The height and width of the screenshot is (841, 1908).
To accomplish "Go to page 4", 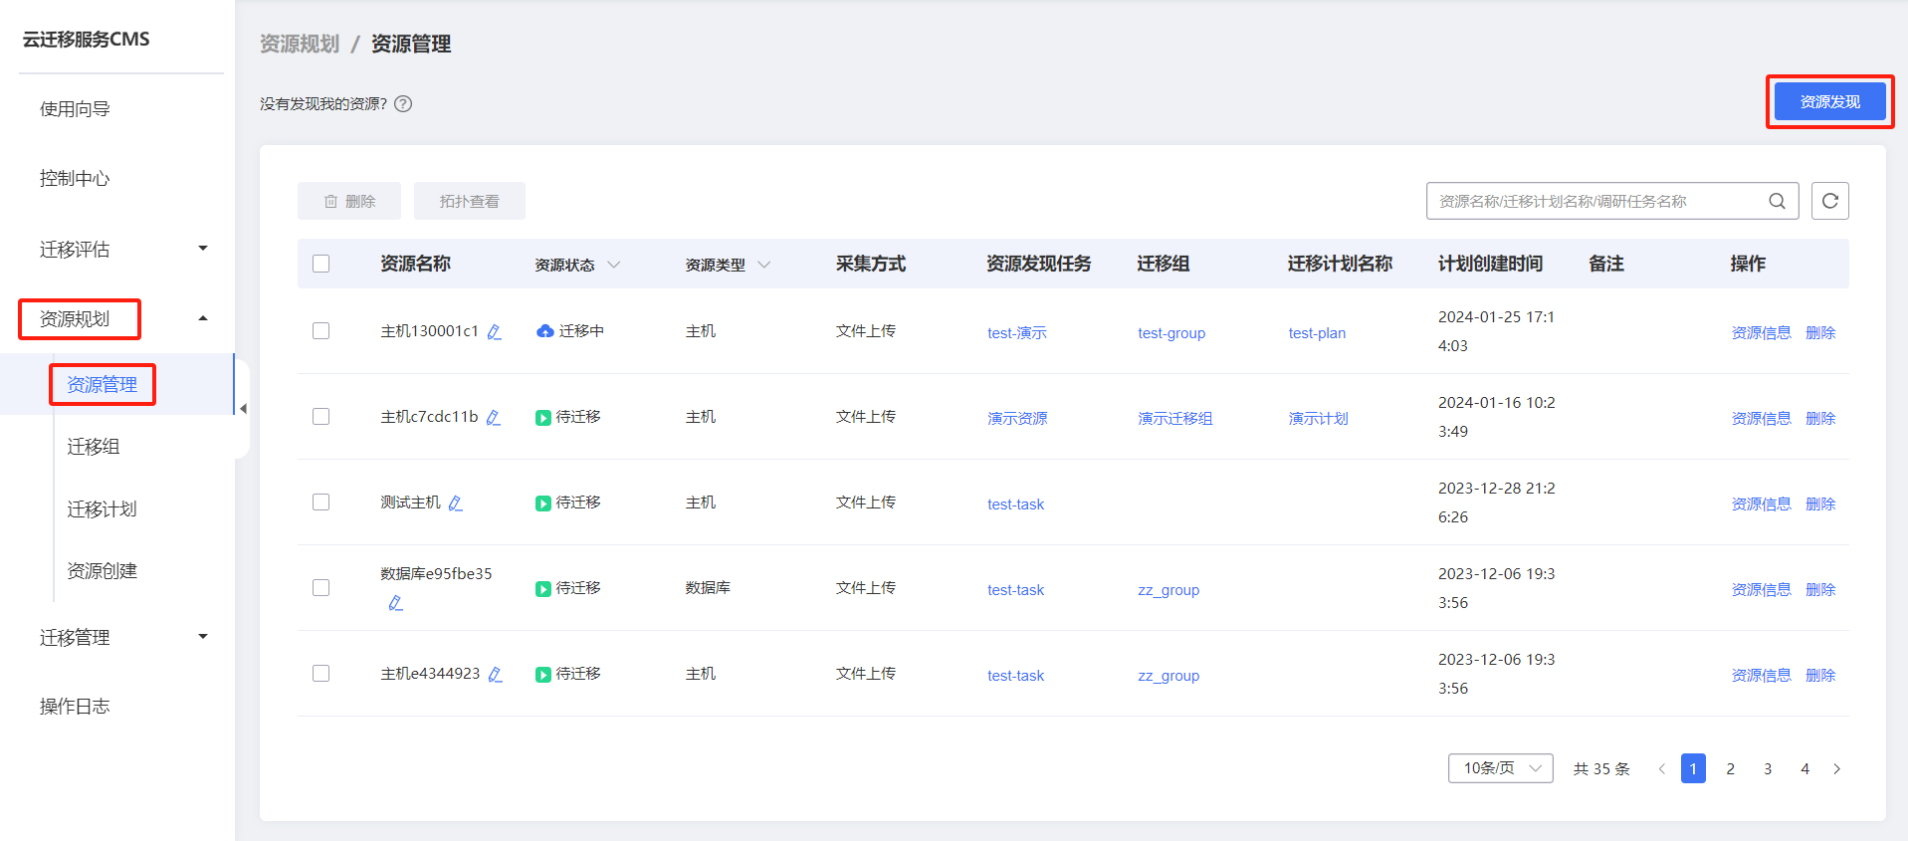I will (1804, 769).
